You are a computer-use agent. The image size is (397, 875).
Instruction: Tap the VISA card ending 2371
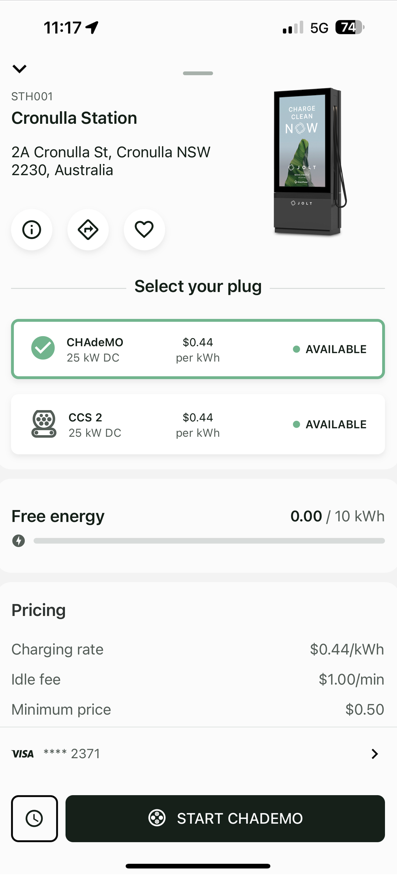[x=198, y=754]
